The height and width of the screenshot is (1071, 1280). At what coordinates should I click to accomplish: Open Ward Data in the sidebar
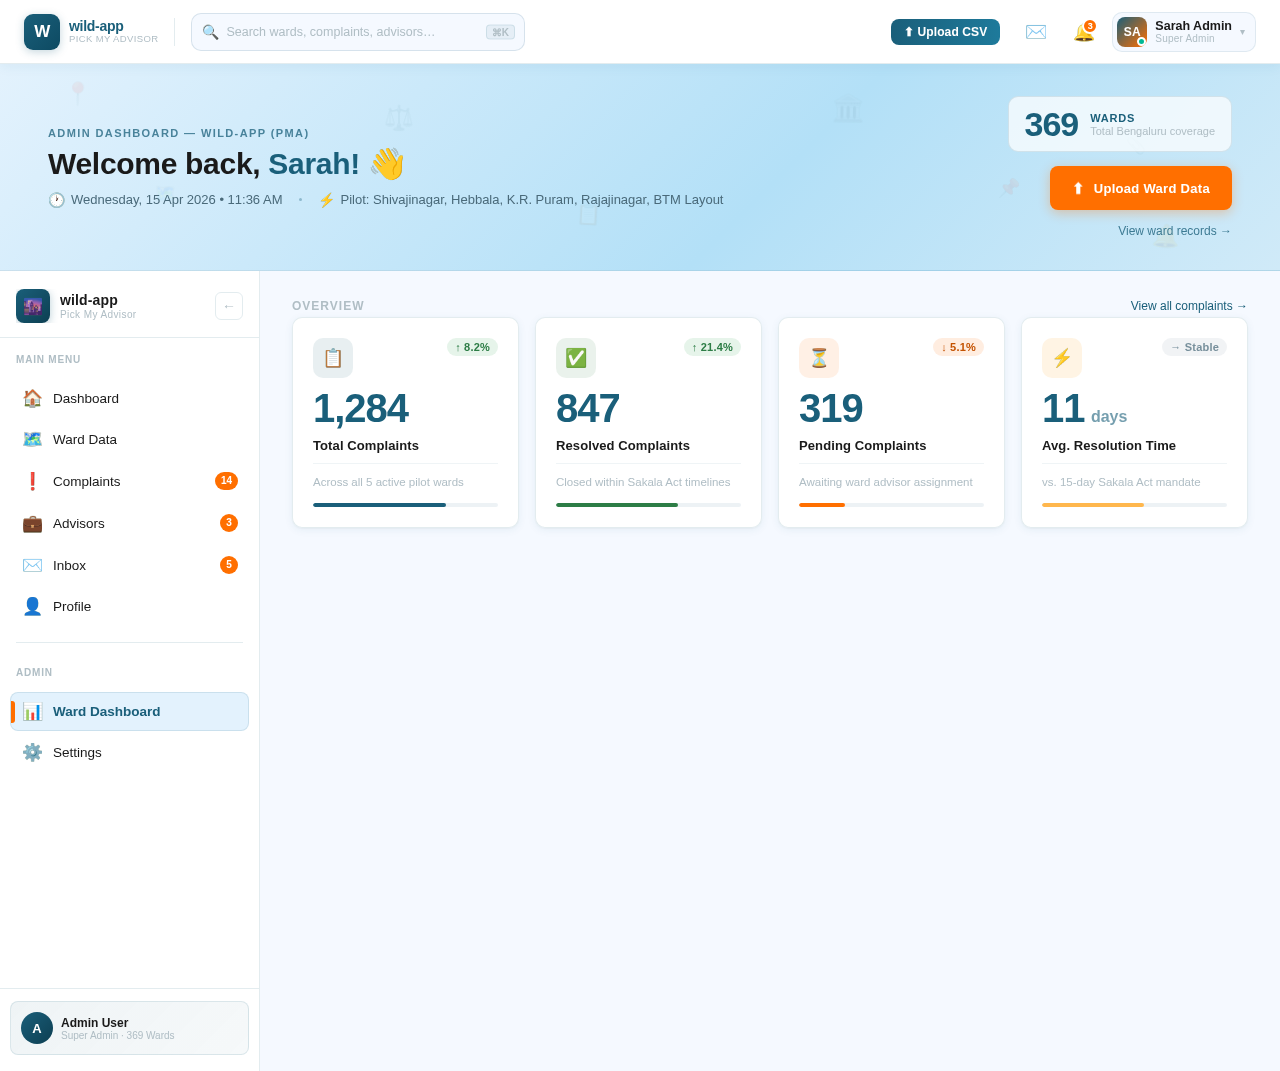pyautogui.click(x=130, y=439)
